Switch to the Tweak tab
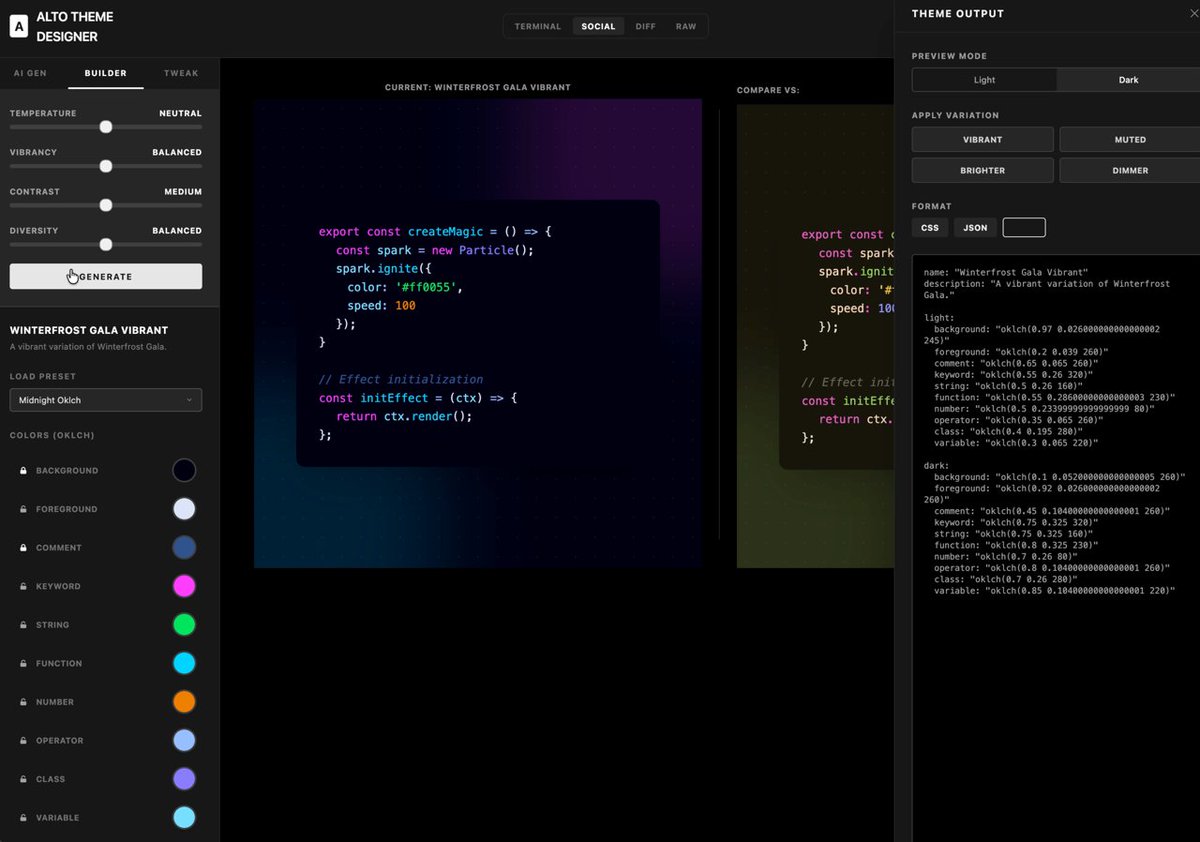1200x842 pixels. pyautogui.click(x=182, y=73)
